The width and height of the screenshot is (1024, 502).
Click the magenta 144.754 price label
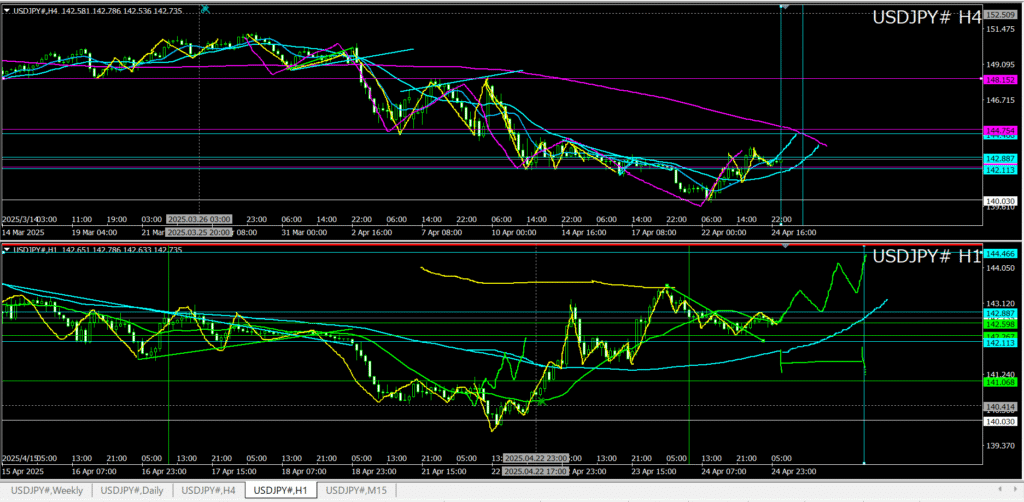pos(999,131)
